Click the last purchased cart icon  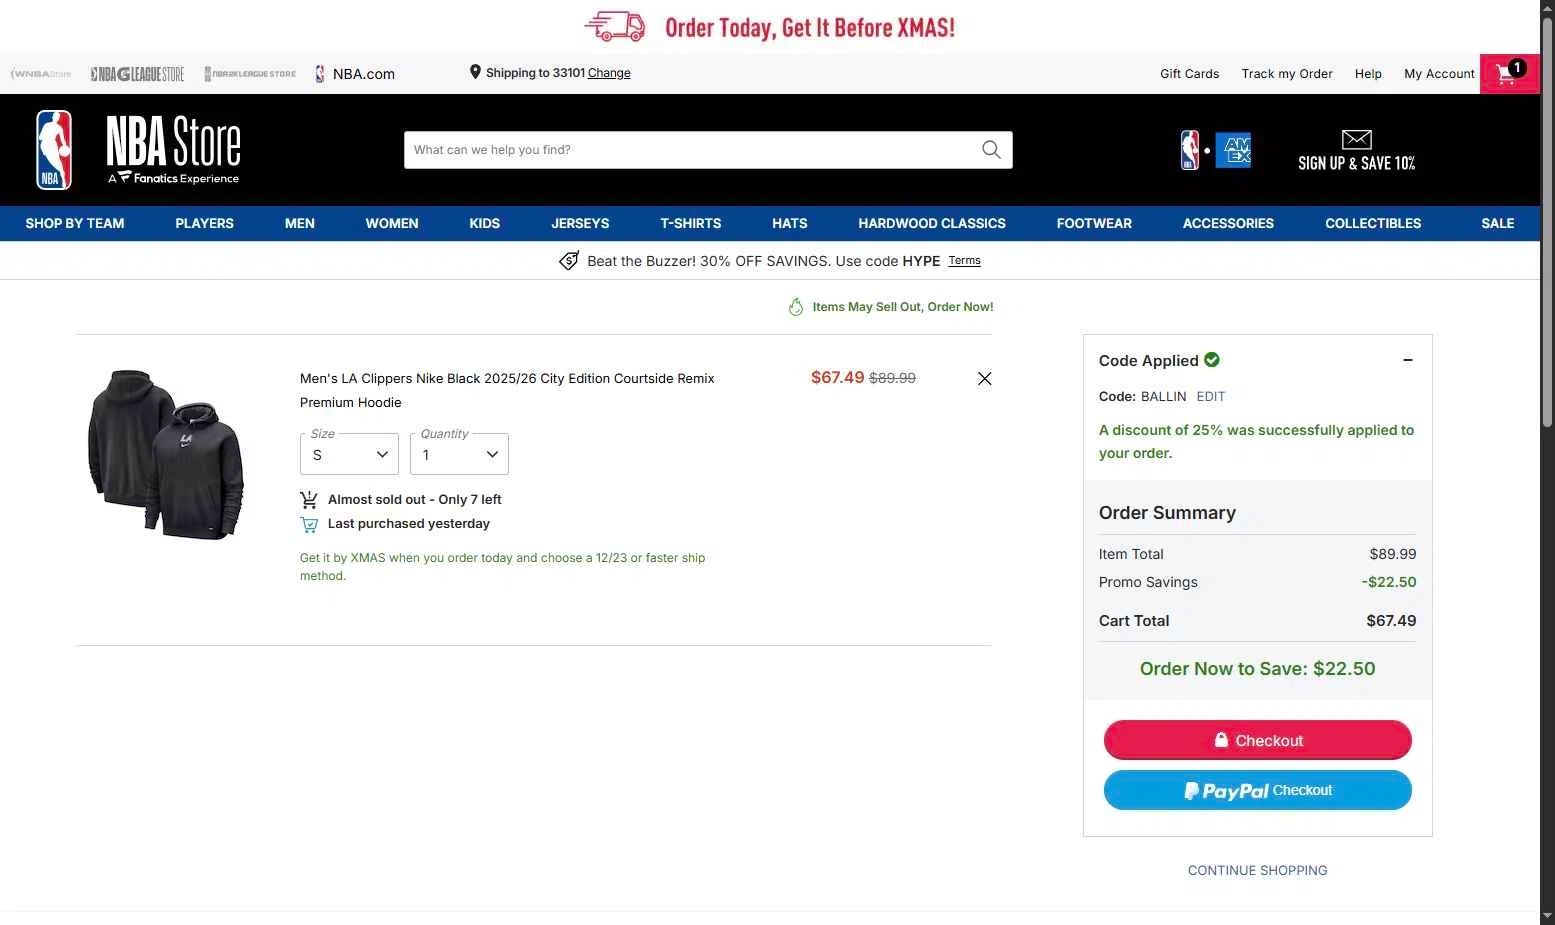[x=309, y=524]
